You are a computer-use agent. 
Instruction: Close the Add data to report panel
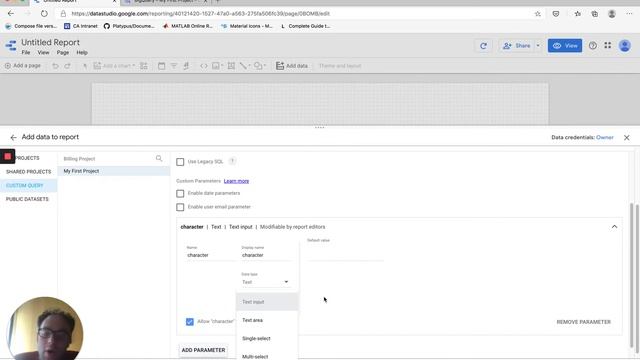coord(627,138)
